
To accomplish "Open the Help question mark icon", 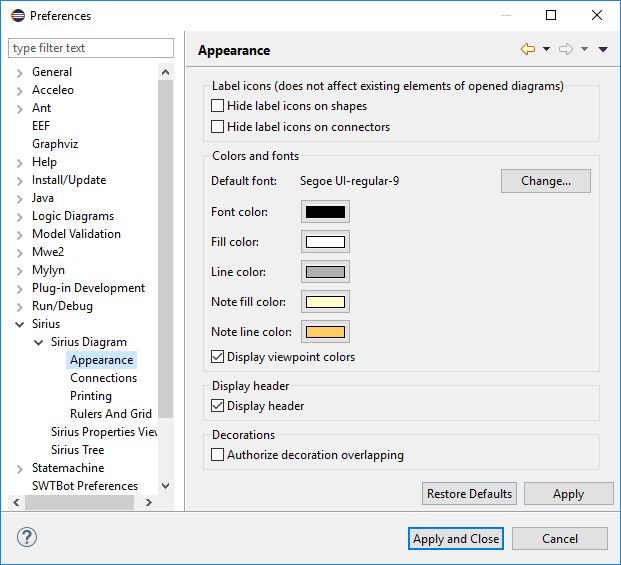I will [27, 537].
